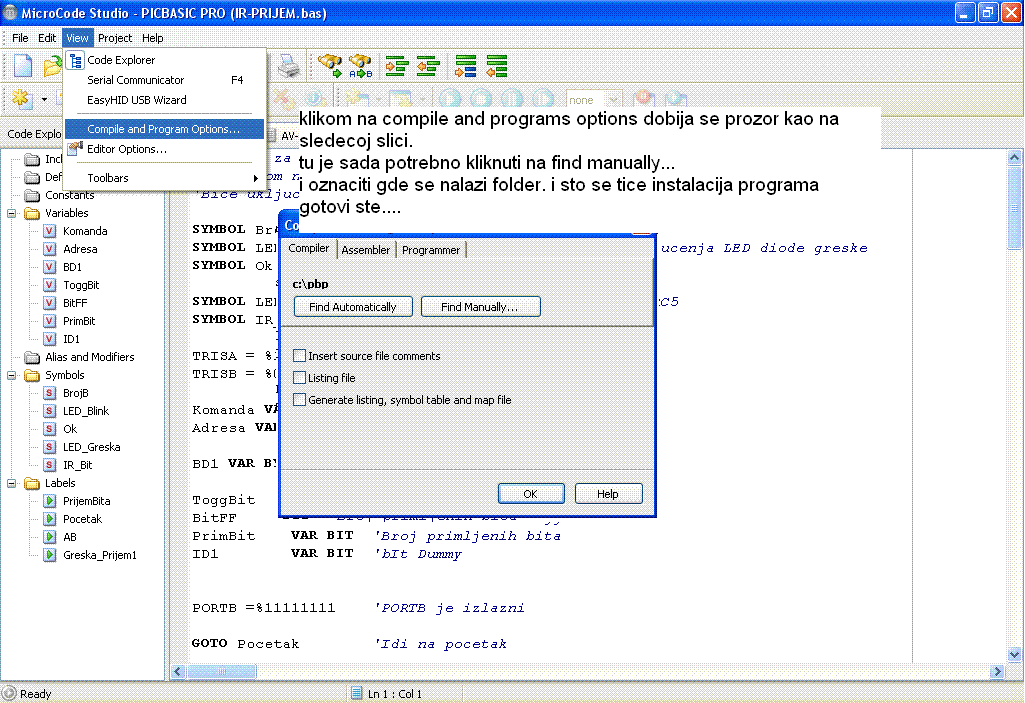Image resolution: width=1025 pixels, height=703 pixels.
Task: Click the Ready status bar icon
Action: 9,693
